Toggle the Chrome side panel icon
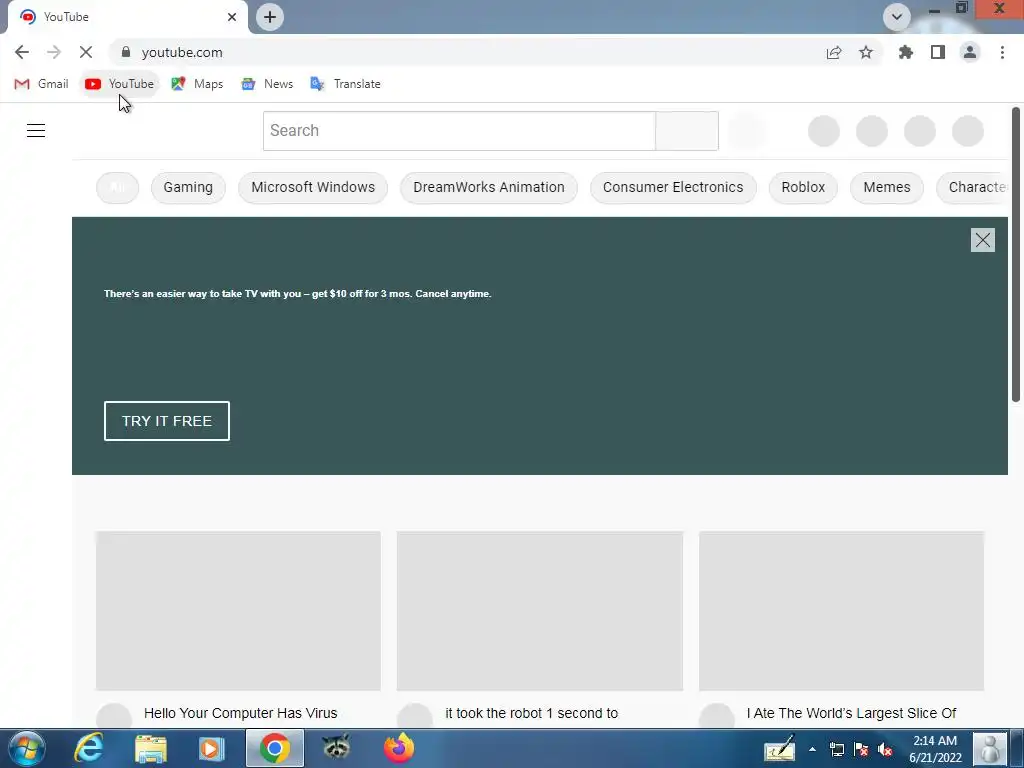This screenshot has height=768, width=1024. point(938,52)
